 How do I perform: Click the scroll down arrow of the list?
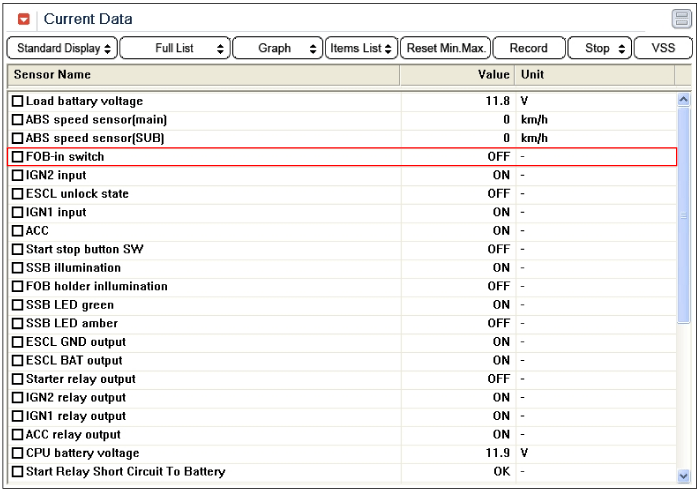pyautogui.click(x=683, y=476)
